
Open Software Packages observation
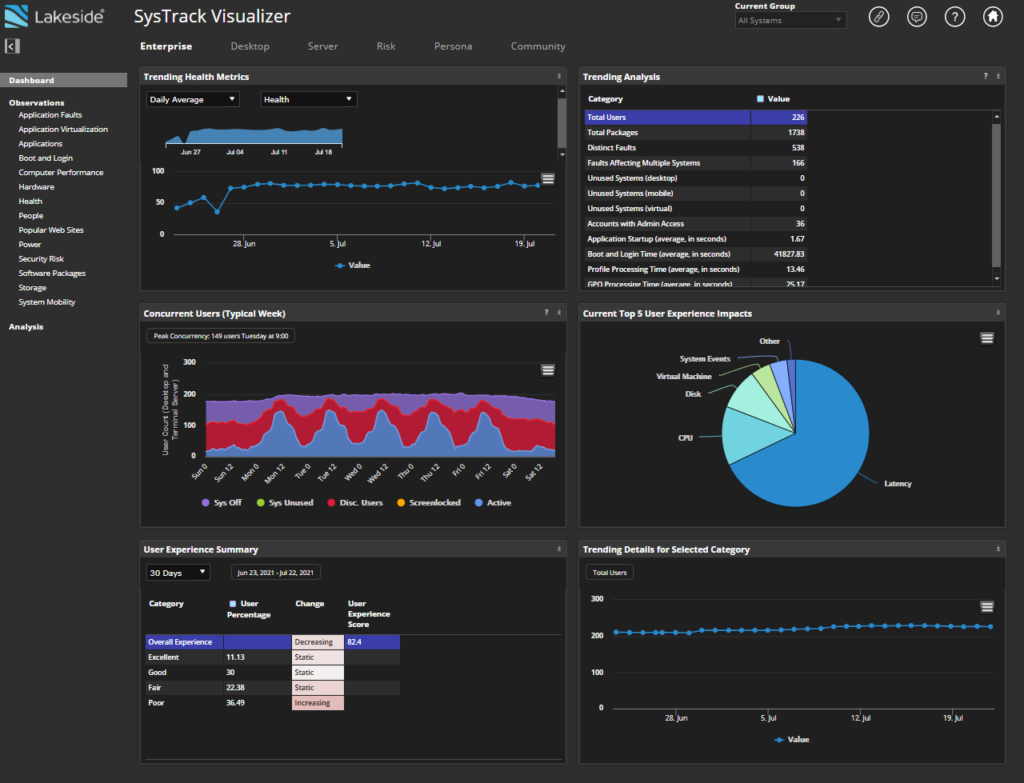click(x=52, y=273)
